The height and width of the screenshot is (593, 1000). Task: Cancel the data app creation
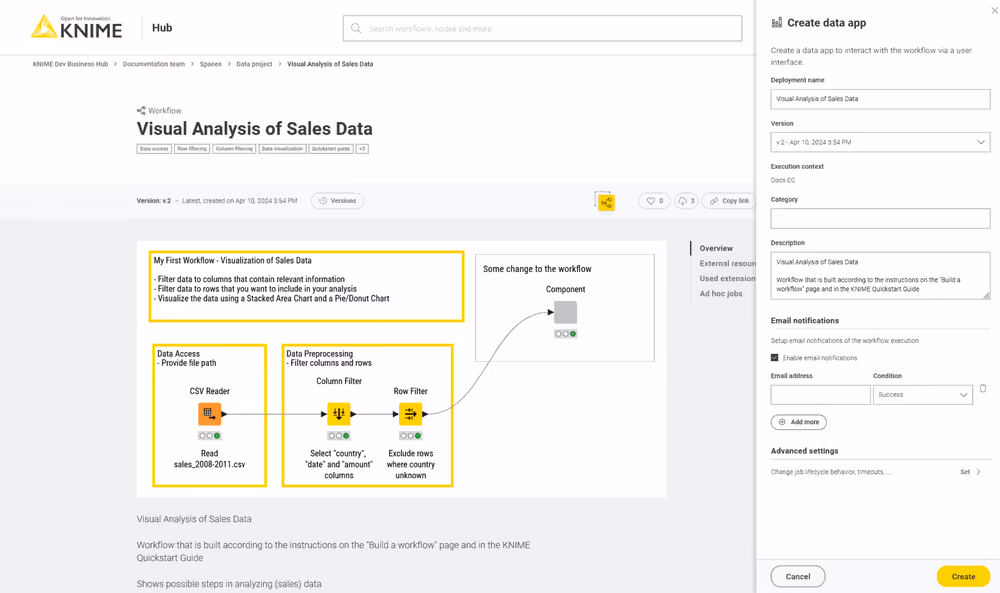tap(797, 576)
